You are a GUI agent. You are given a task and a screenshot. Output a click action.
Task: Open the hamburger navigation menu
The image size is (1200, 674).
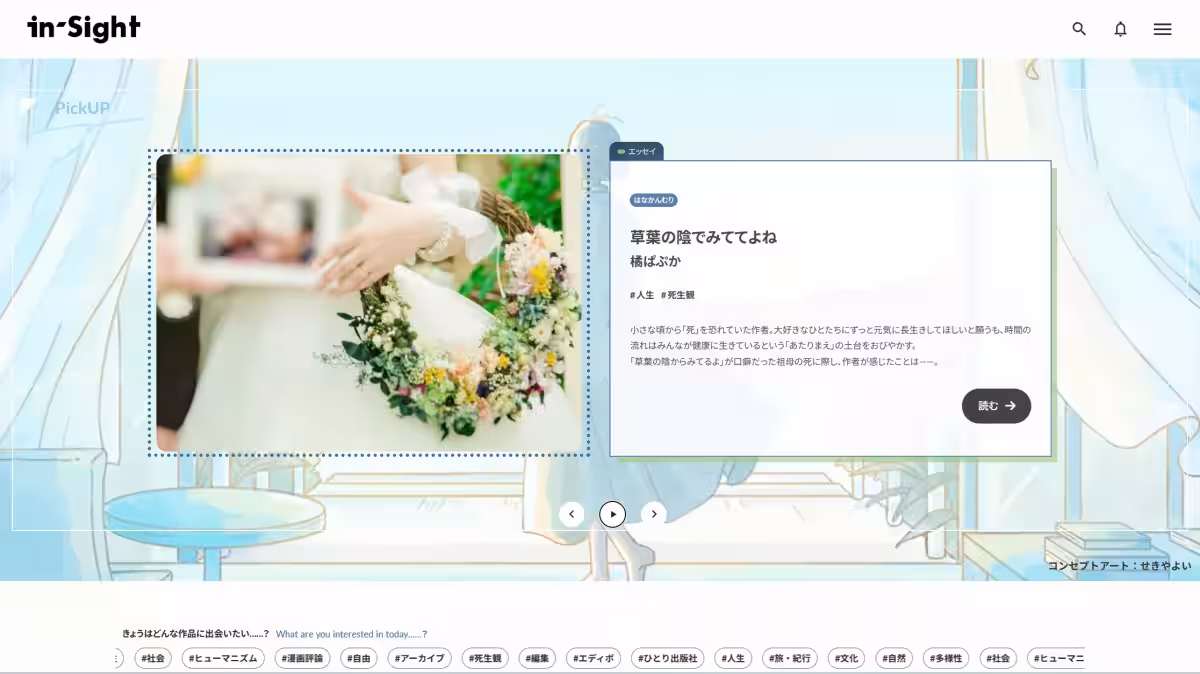click(1162, 29)
